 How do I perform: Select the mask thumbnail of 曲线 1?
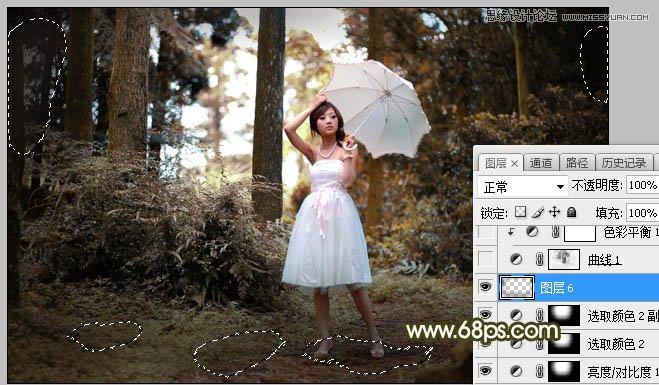(x=564, y=259)
